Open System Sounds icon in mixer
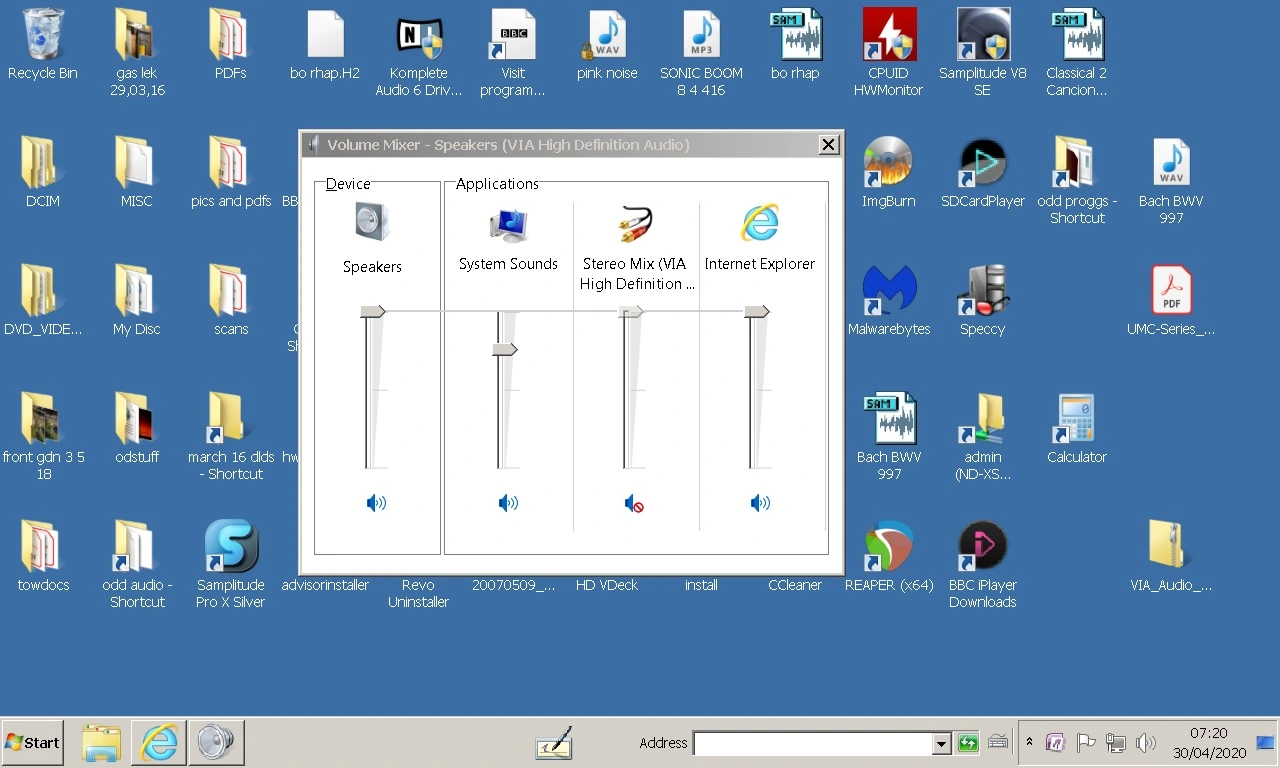Screen dimensions: 1280x768 pyautogui.click(x=508, y=225)
